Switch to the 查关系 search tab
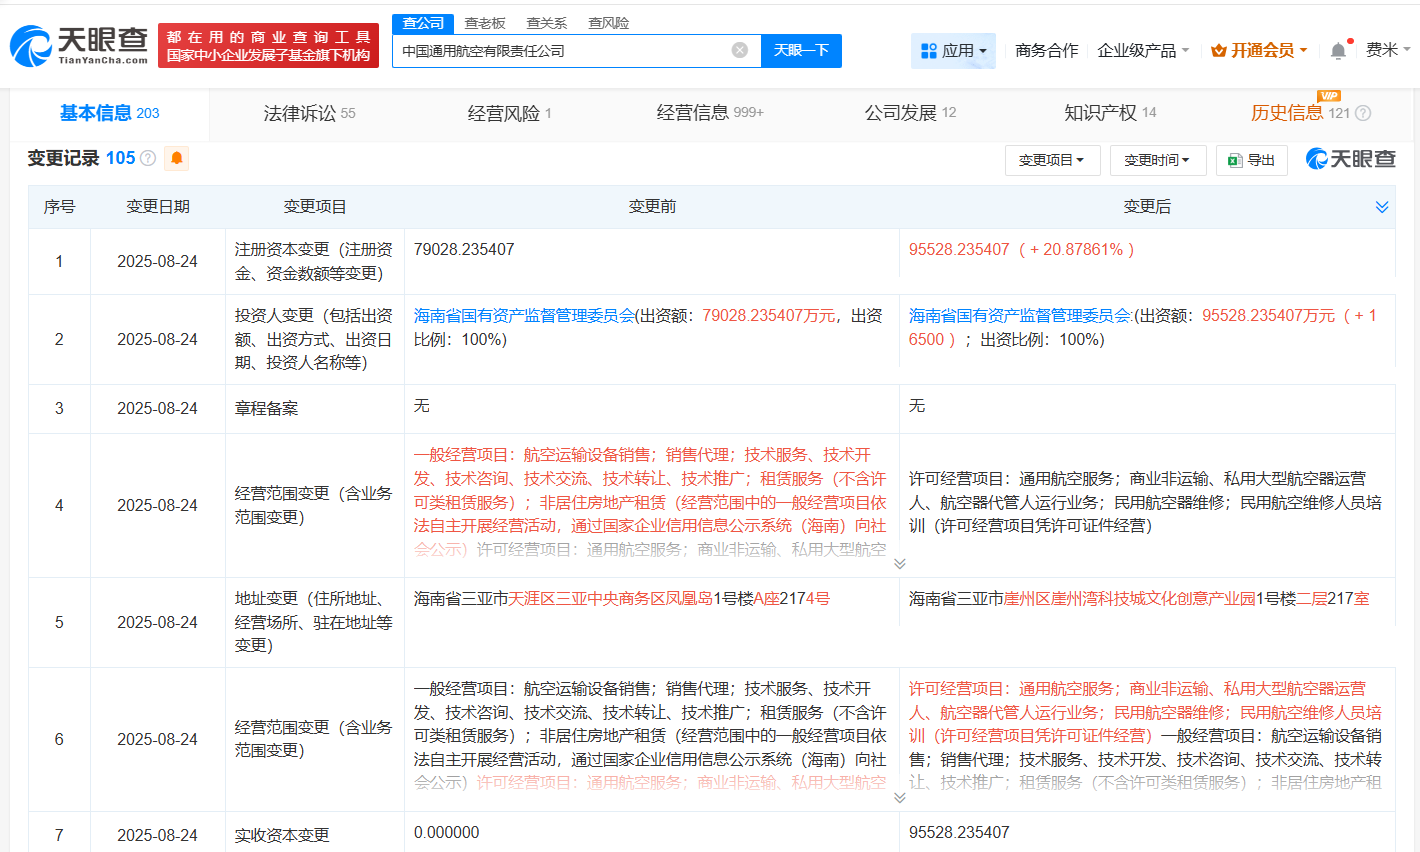Viewport: 1420px width, 852px height. [x=547, y=23]
